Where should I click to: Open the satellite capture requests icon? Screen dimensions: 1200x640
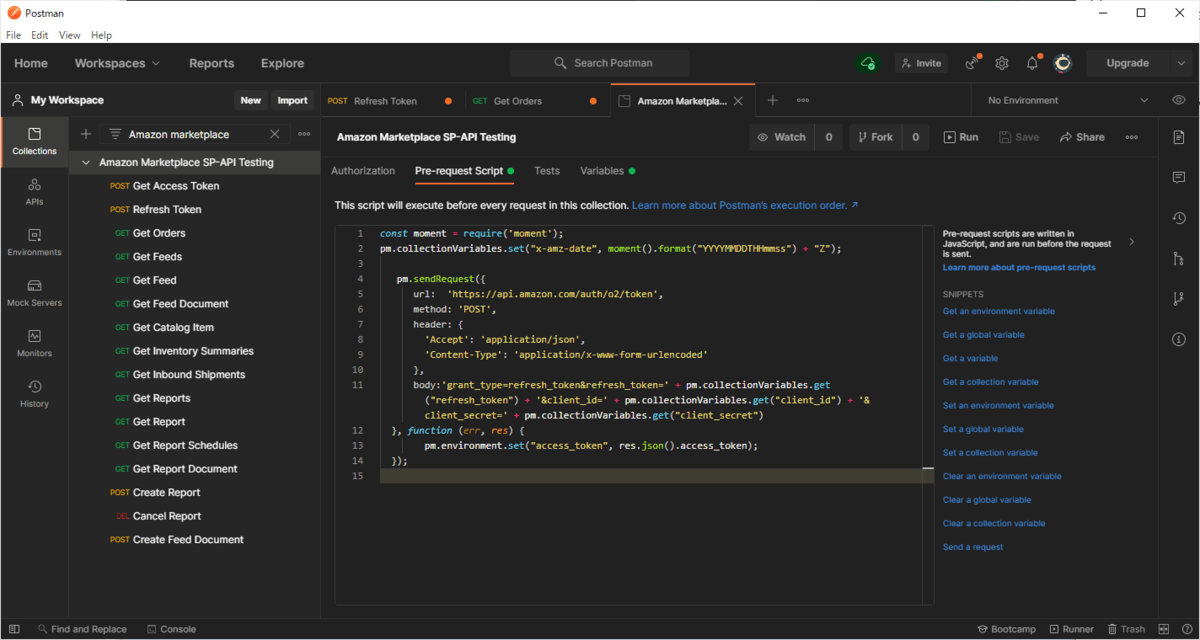point(971,63)
